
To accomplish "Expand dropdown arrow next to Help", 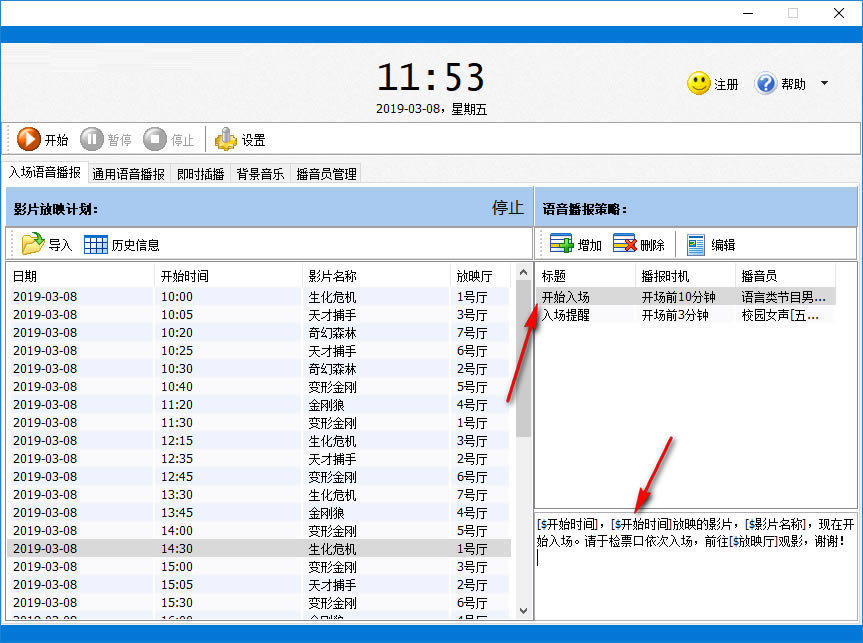I will [824, 83].
